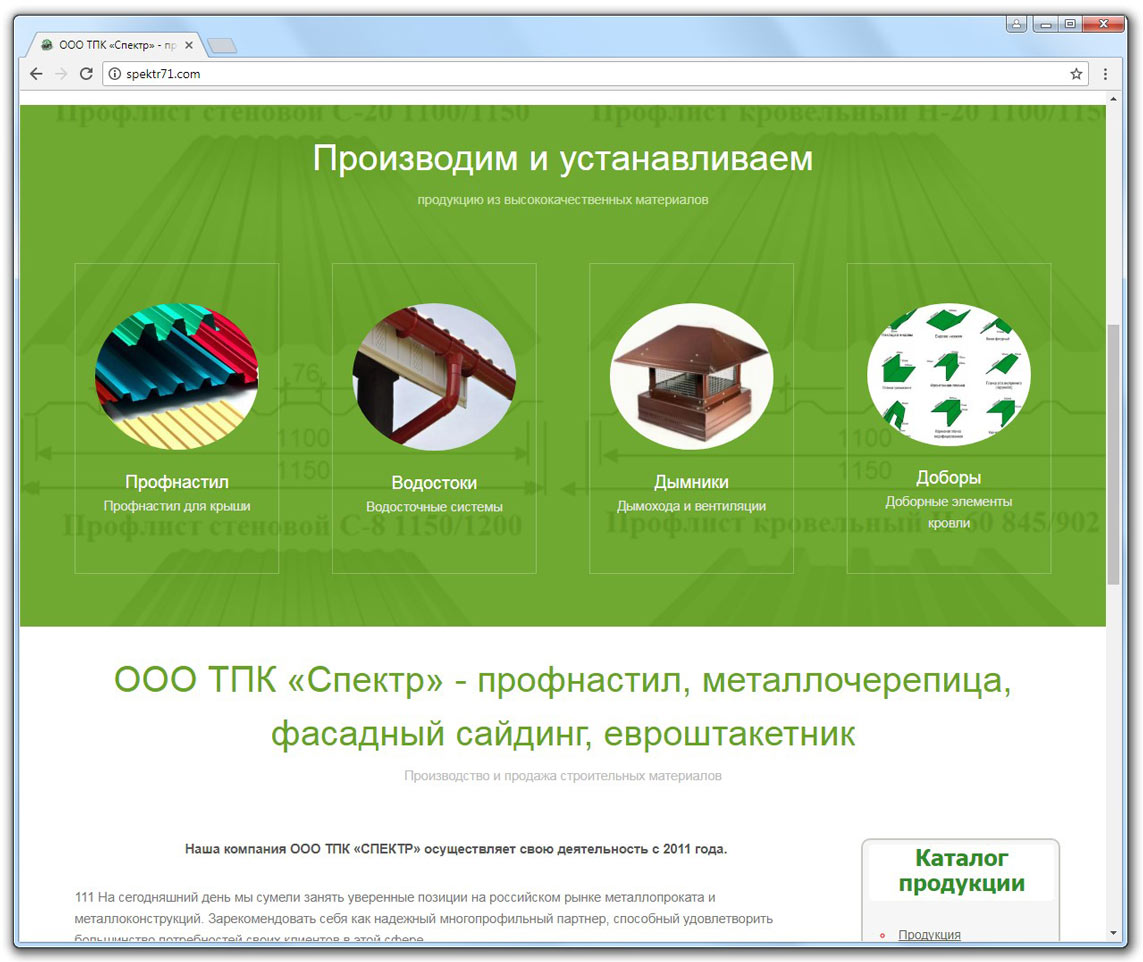Reload the page with refresh icon
Viewport: 1143px width, 962px height.
click(x=86, y=74)
